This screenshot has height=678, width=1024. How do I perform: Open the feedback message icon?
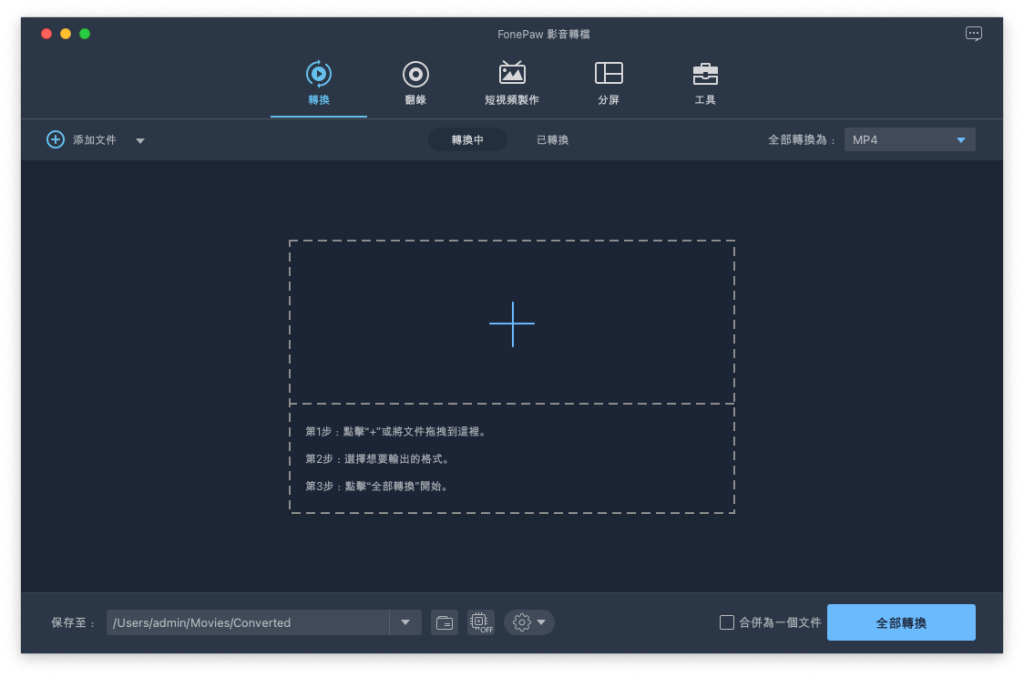974,34
